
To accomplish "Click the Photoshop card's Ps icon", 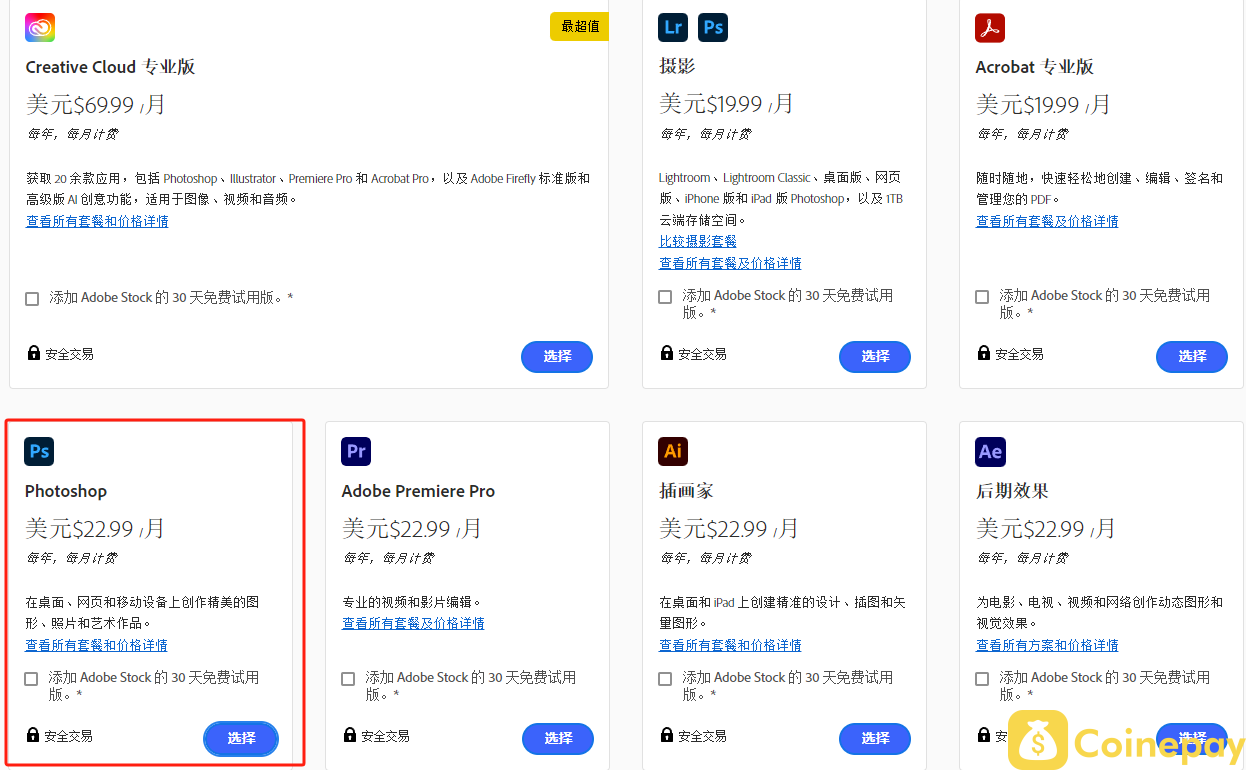I will pyautogui.click(x=39, y=452).
